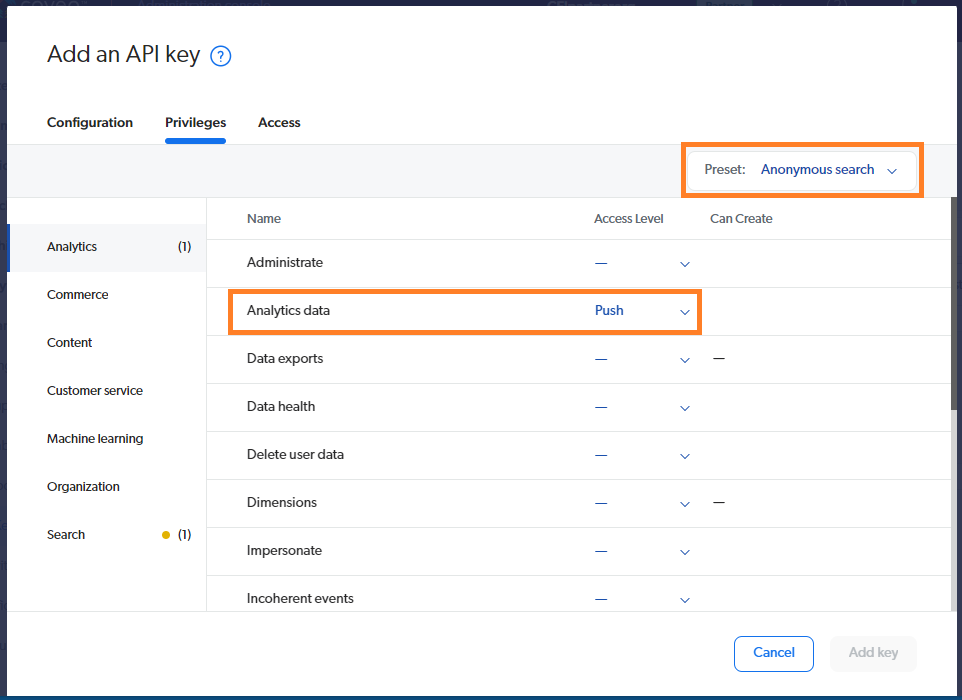The image size is (962, 700).
Task: Click the (1) count next to Search
Action: [185, 535]
